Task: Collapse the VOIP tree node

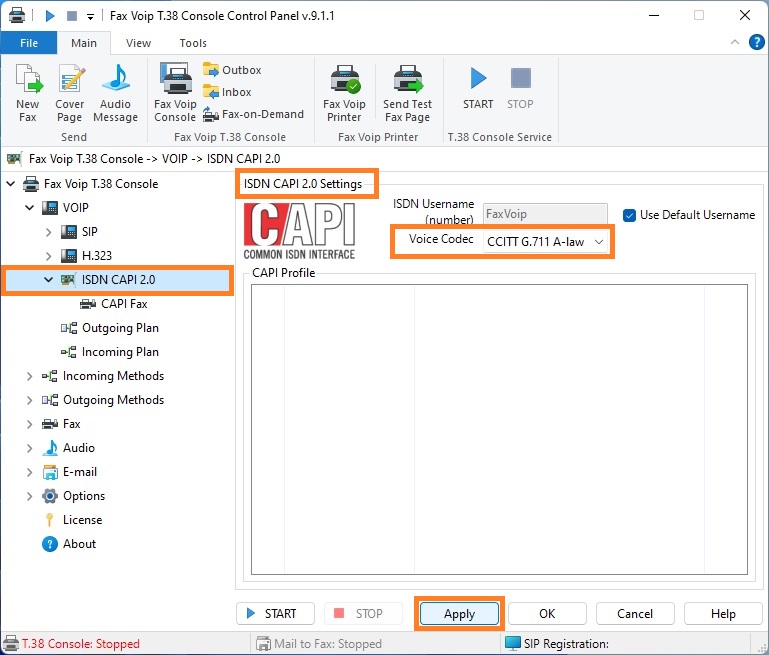Action: [29, 208]
